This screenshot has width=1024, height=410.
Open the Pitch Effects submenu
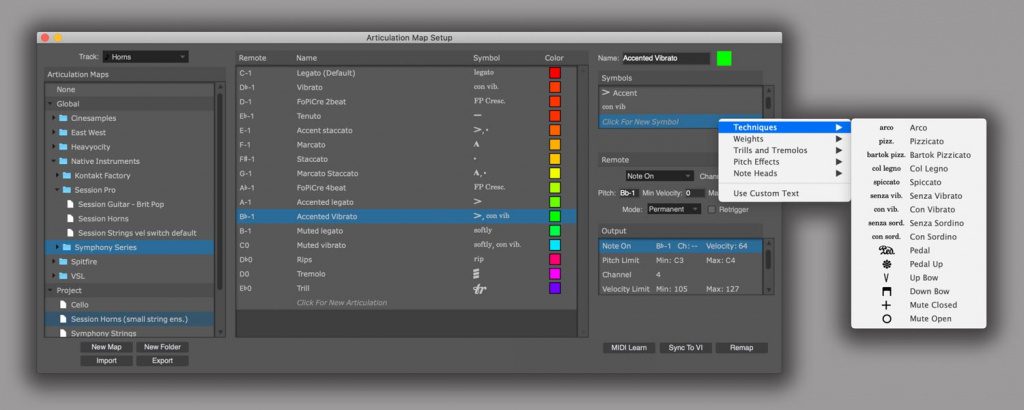[785, 162]
